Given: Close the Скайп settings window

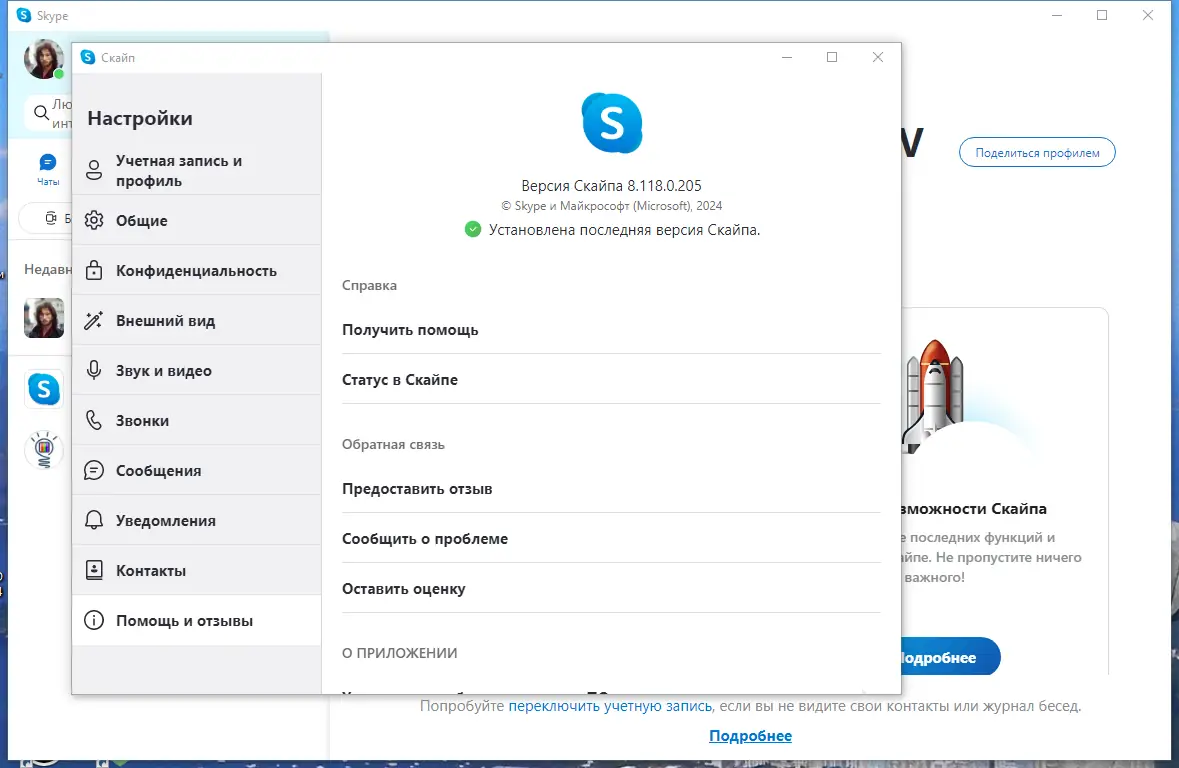Looking at the screenshot, I should 877,57.
